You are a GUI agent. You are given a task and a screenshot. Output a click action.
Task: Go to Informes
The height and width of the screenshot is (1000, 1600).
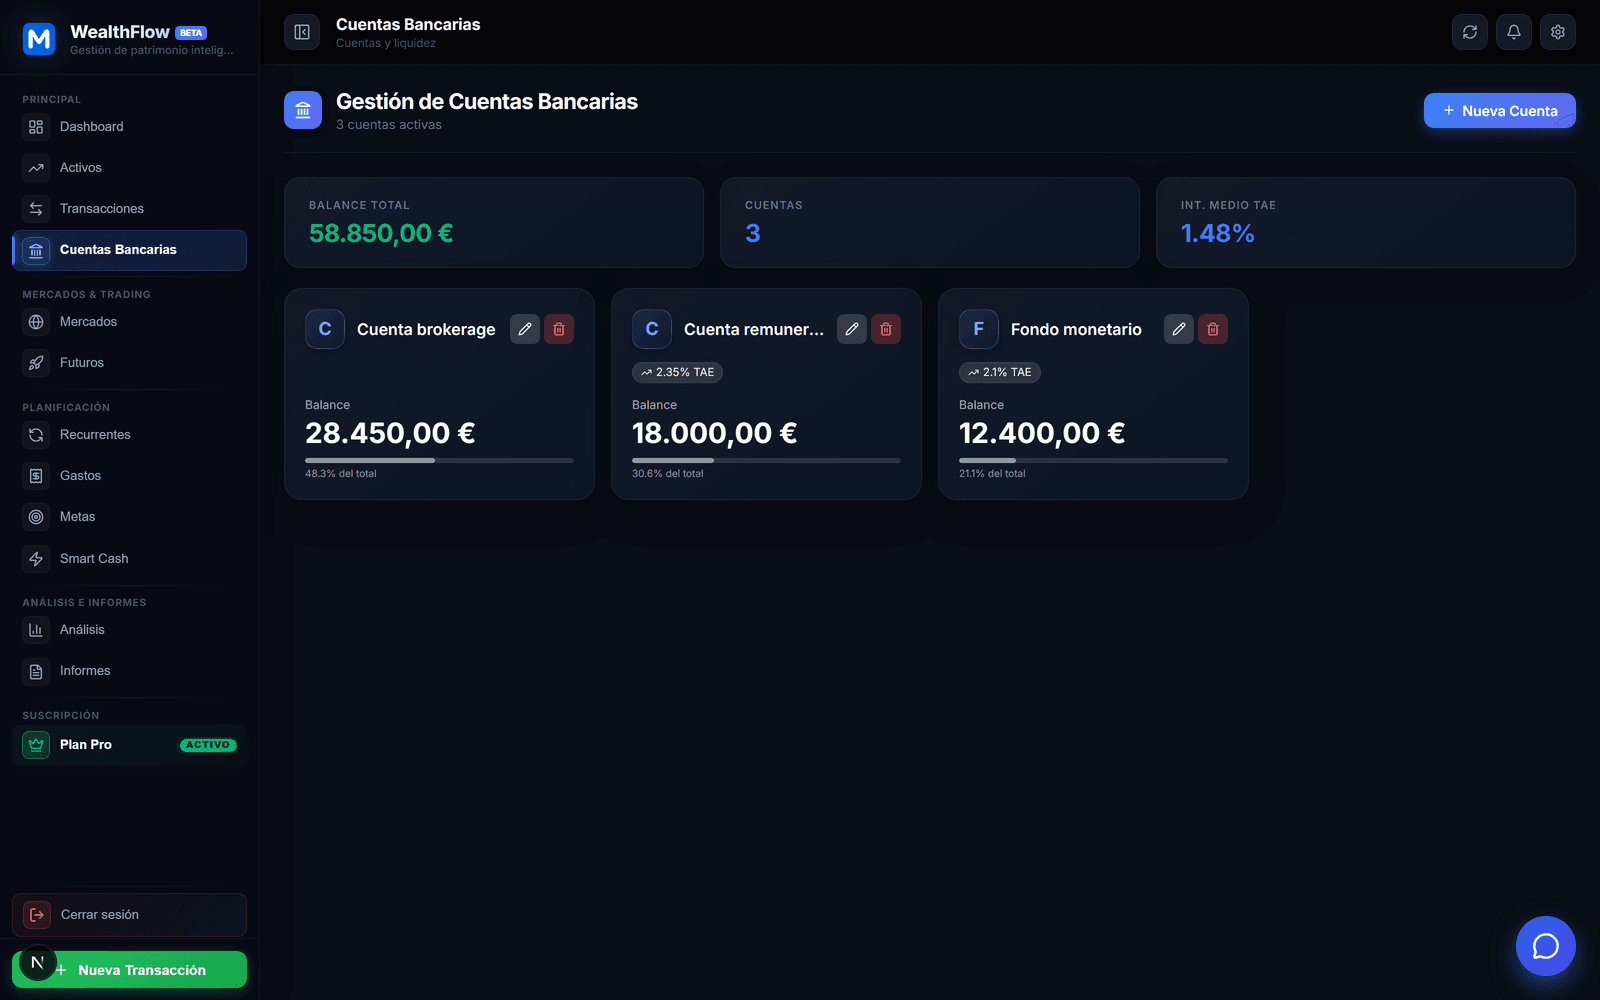129,671
